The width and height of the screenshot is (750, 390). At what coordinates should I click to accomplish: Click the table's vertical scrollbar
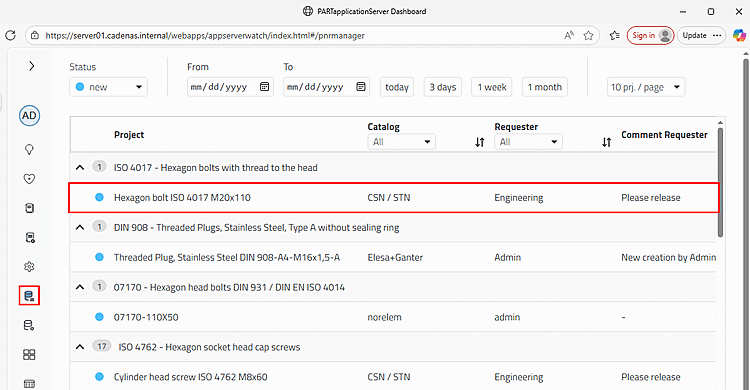click(x=720, y=182)
